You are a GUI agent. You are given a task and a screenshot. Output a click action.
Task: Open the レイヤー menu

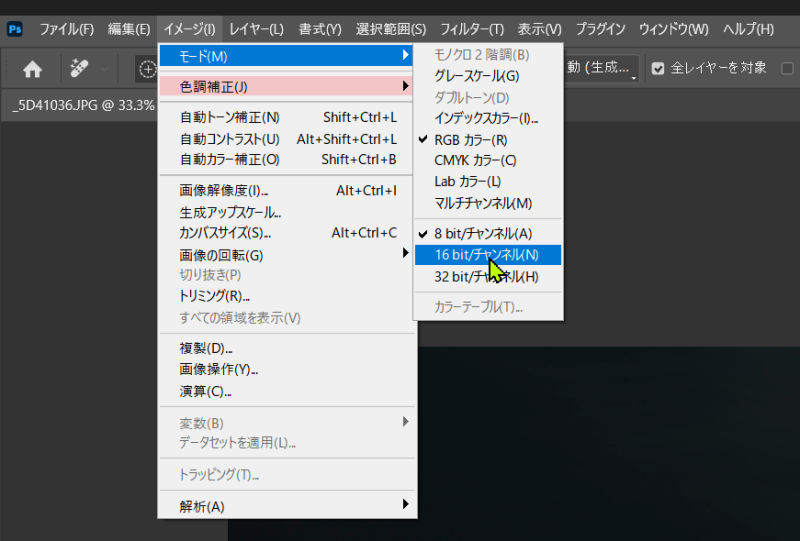256,29
